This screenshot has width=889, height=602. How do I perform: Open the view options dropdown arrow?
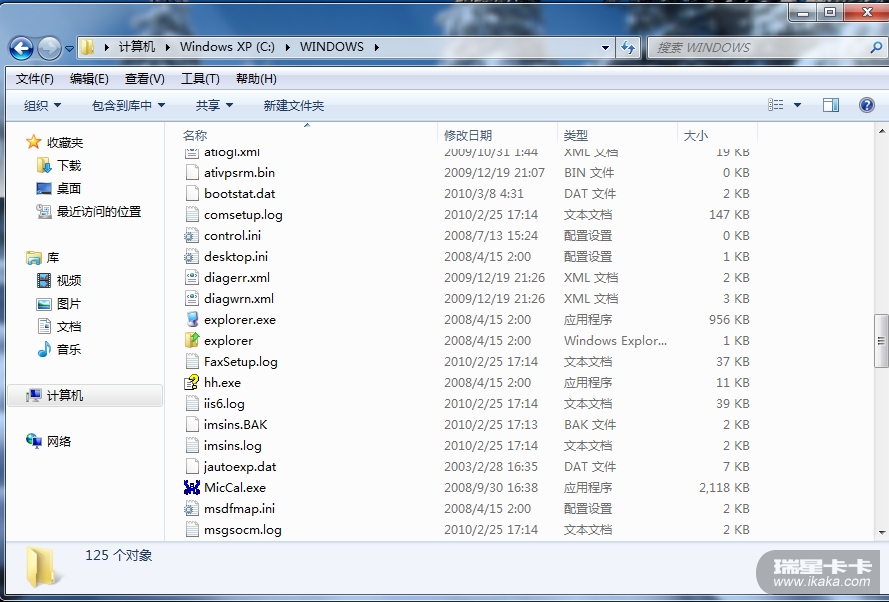click(797, 105)
